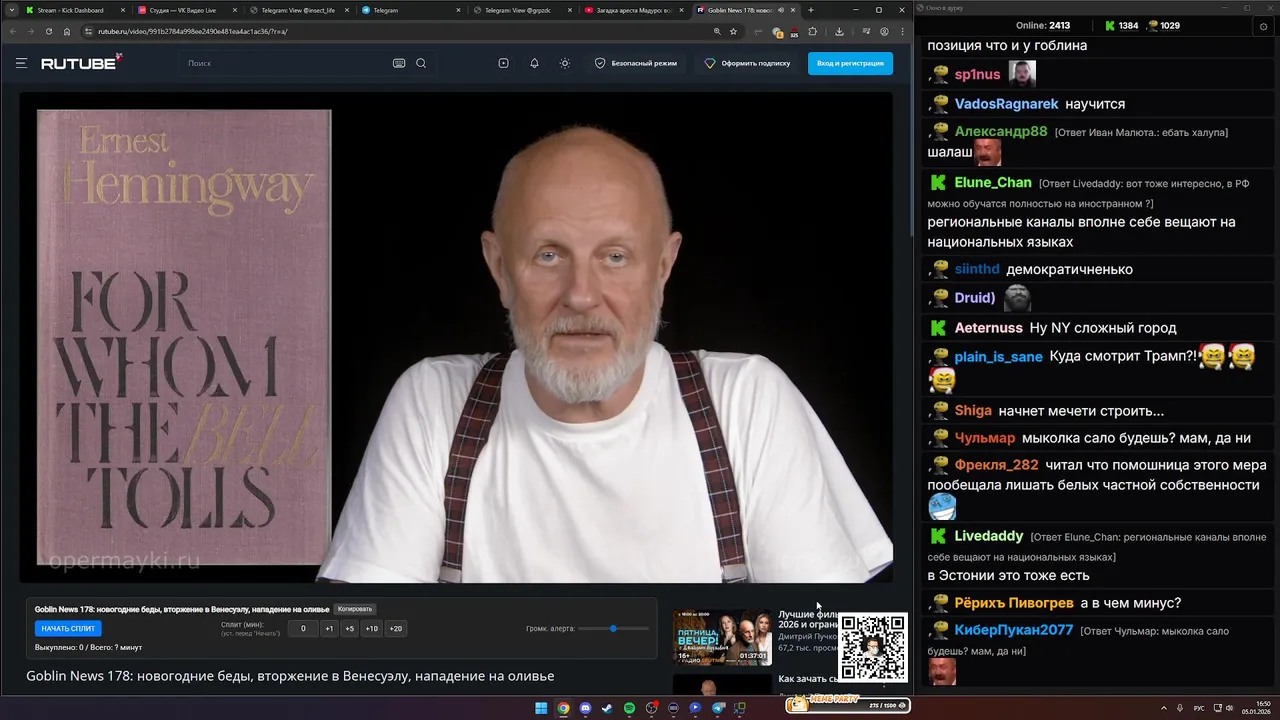Open system tray hidden icons chevron

tap(1163, 708)
